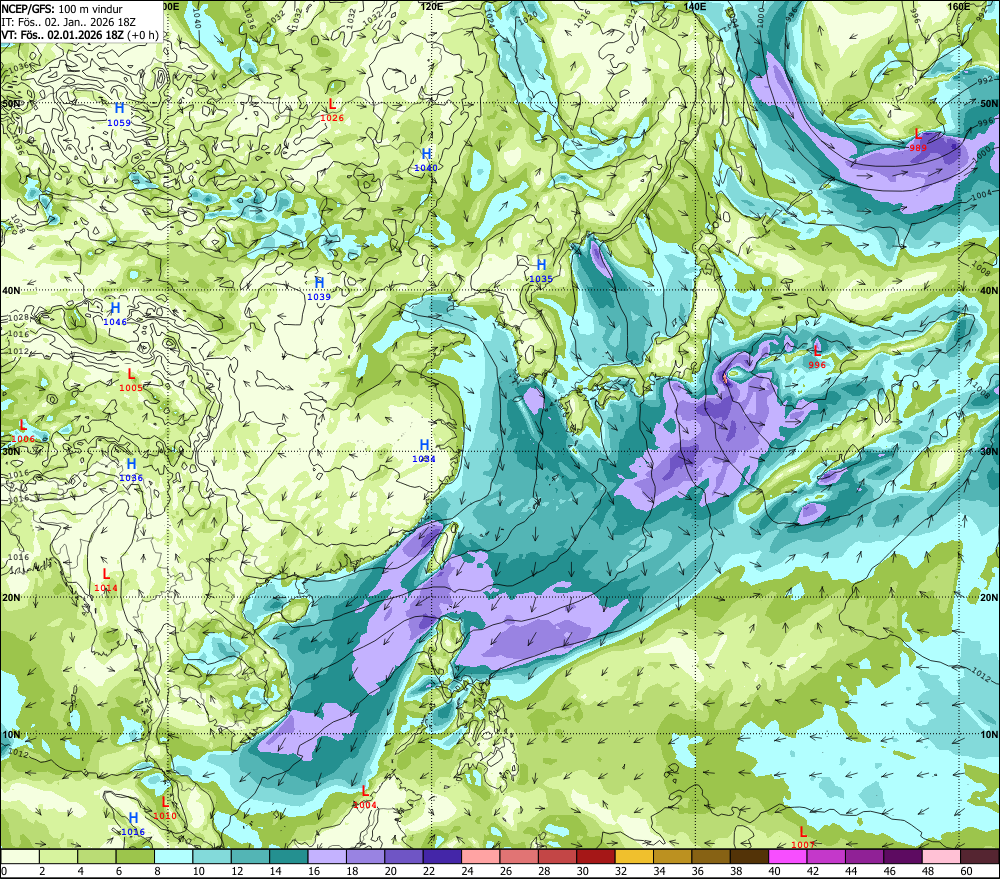Select the L 1004 low-pressure marker

tap(365, 797)
